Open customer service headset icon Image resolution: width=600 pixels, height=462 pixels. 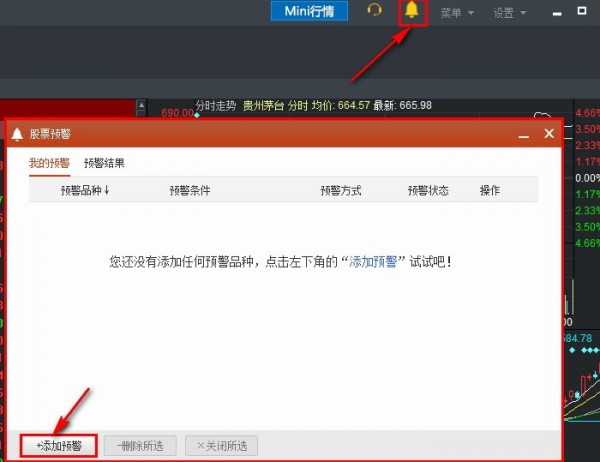375,12
